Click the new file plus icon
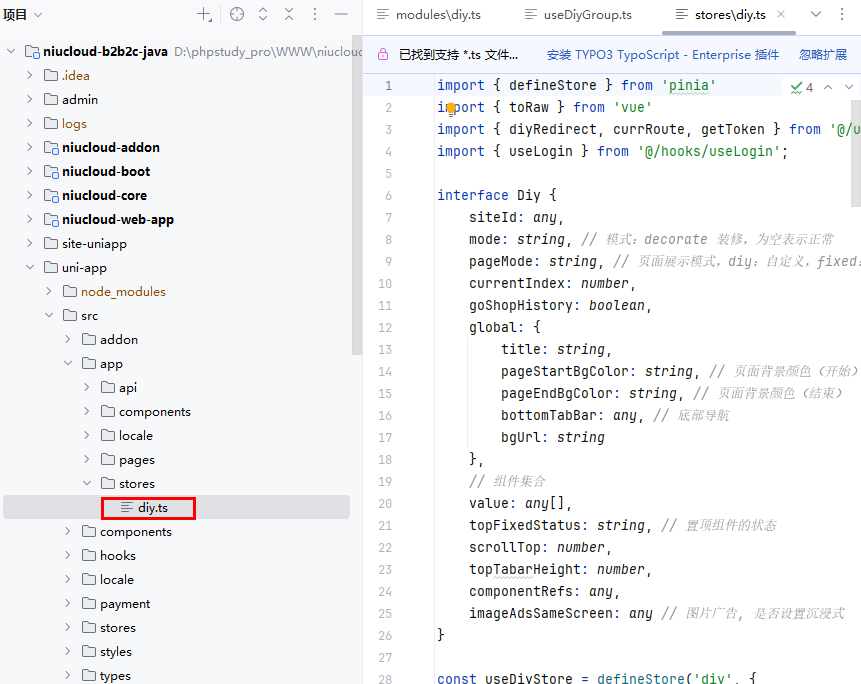Screen dimensions: 861x684 204,14
